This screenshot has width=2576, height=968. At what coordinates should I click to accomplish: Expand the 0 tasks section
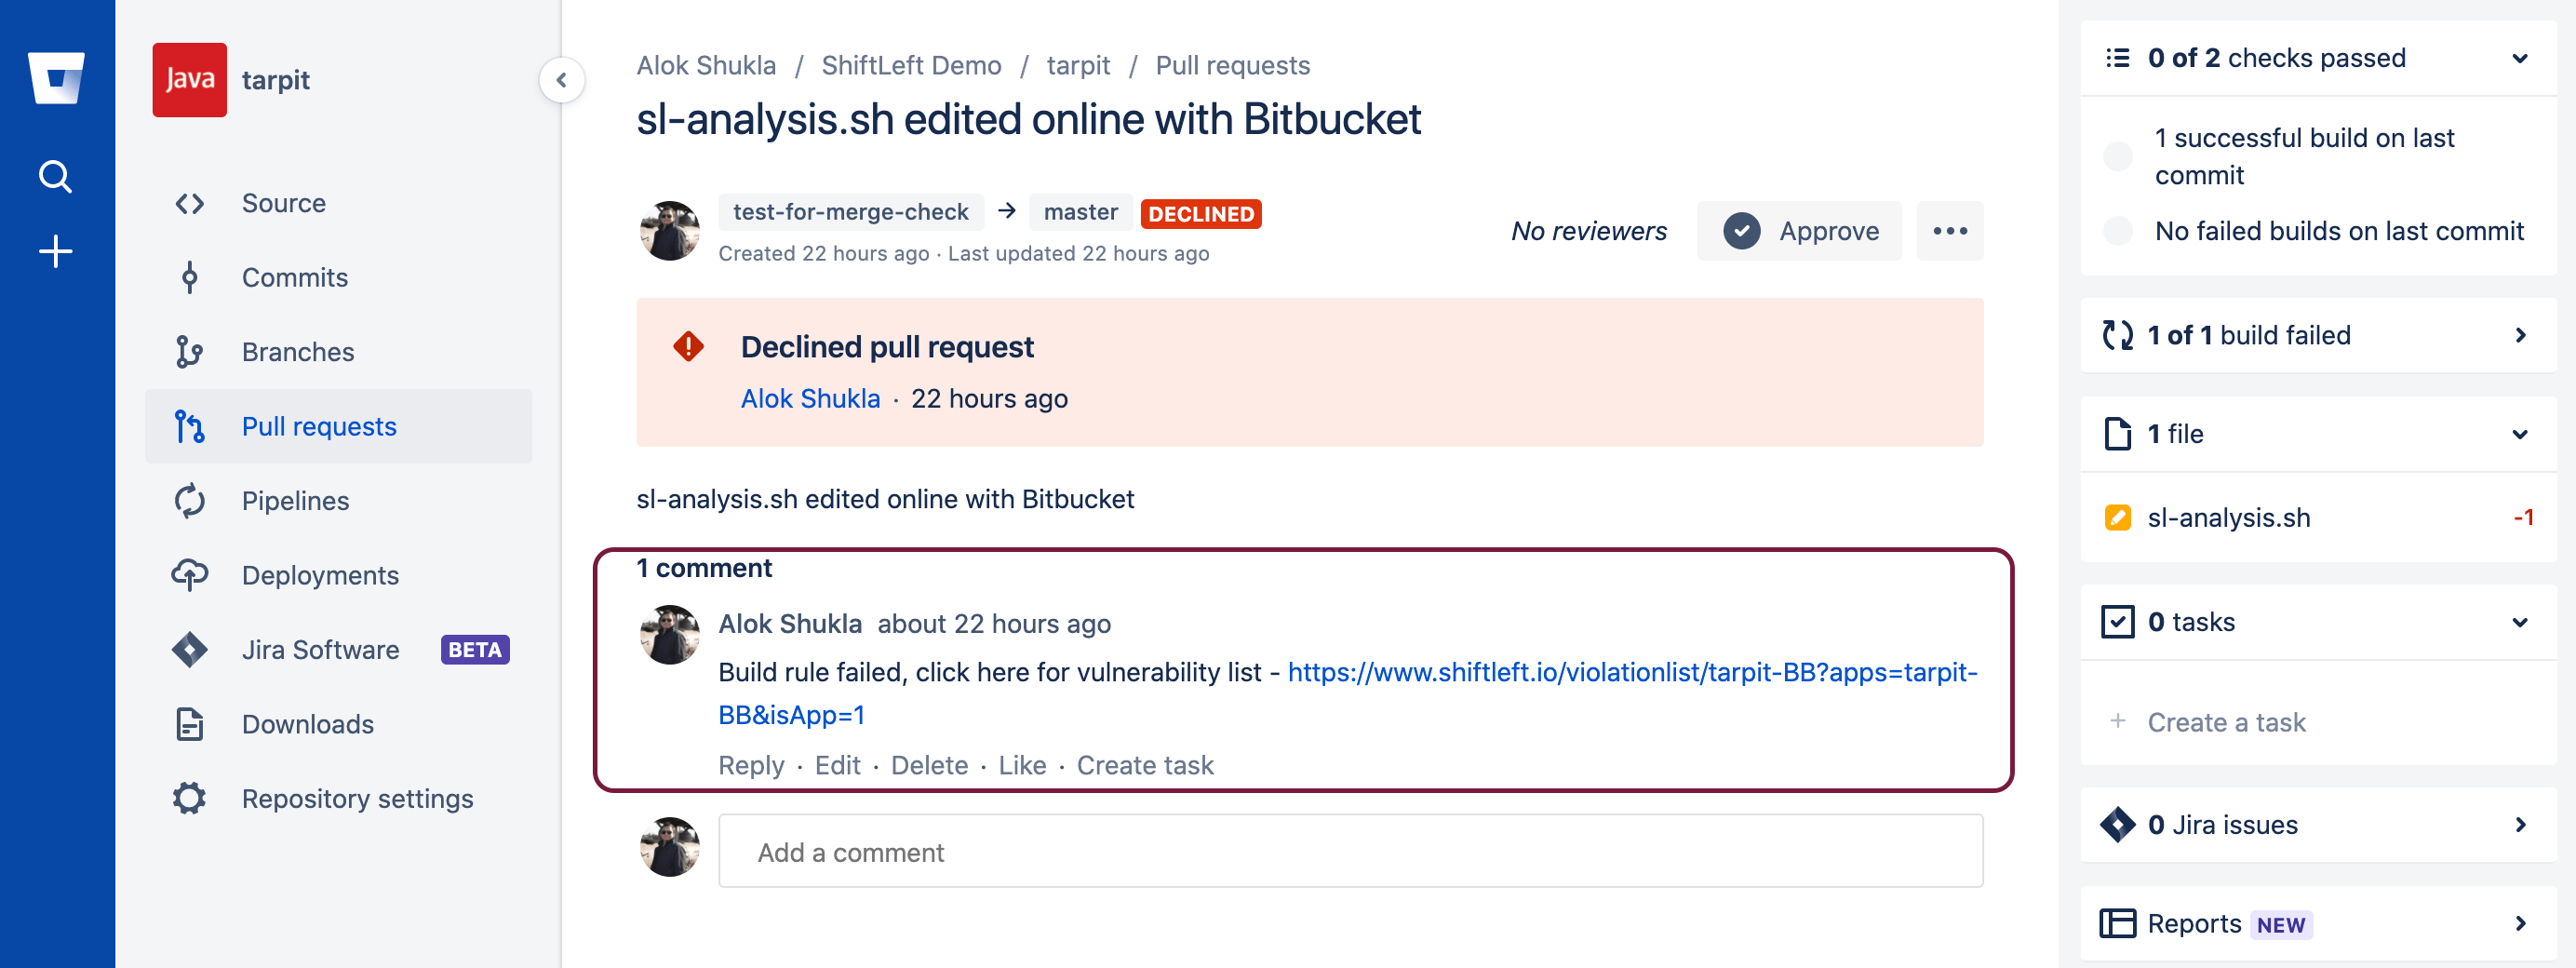coord(2520,621)
